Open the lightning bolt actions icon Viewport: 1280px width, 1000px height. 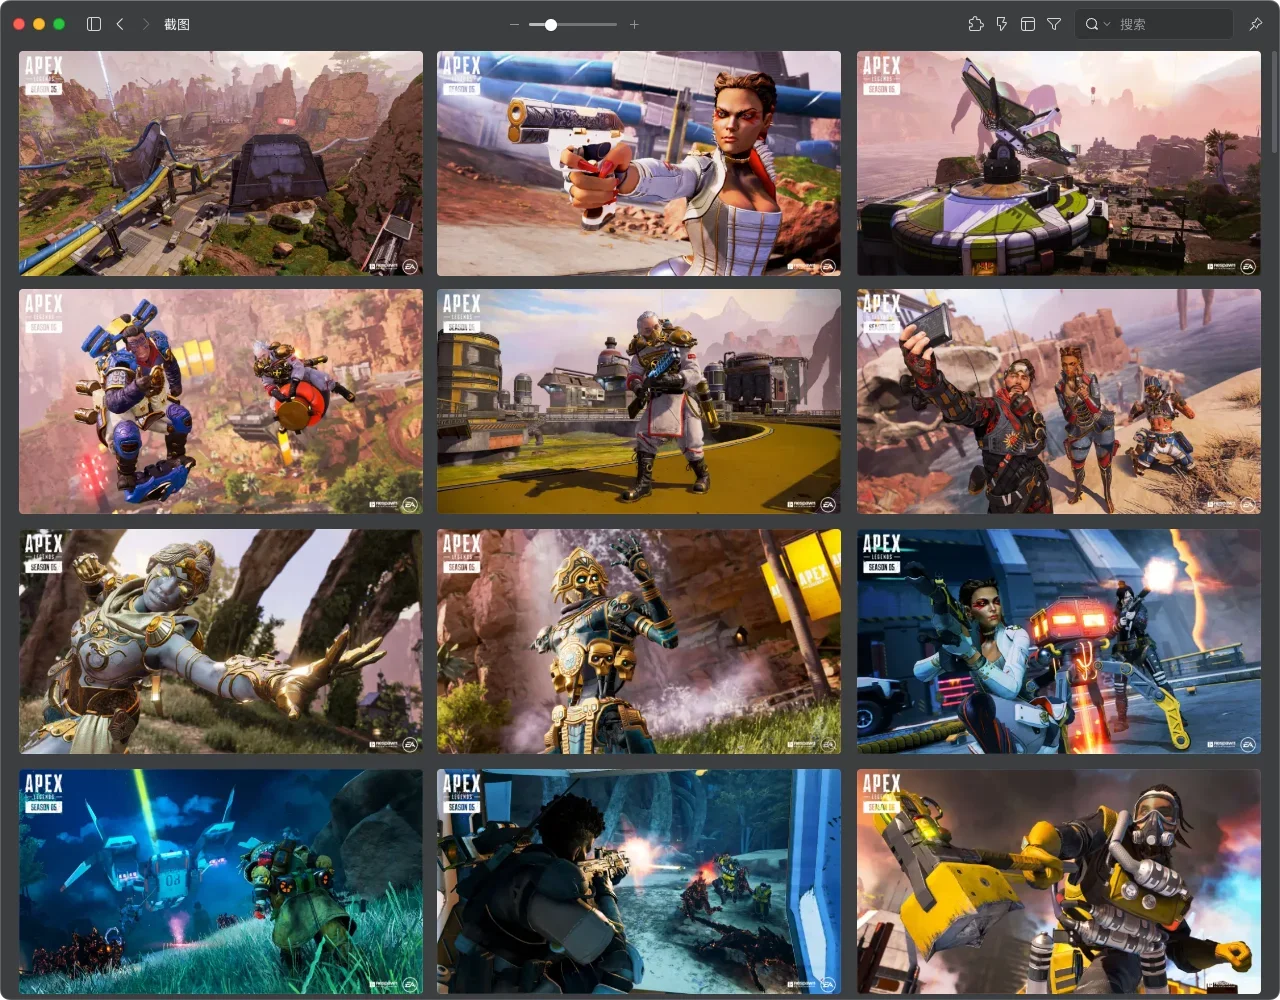tap(1002, 24)
